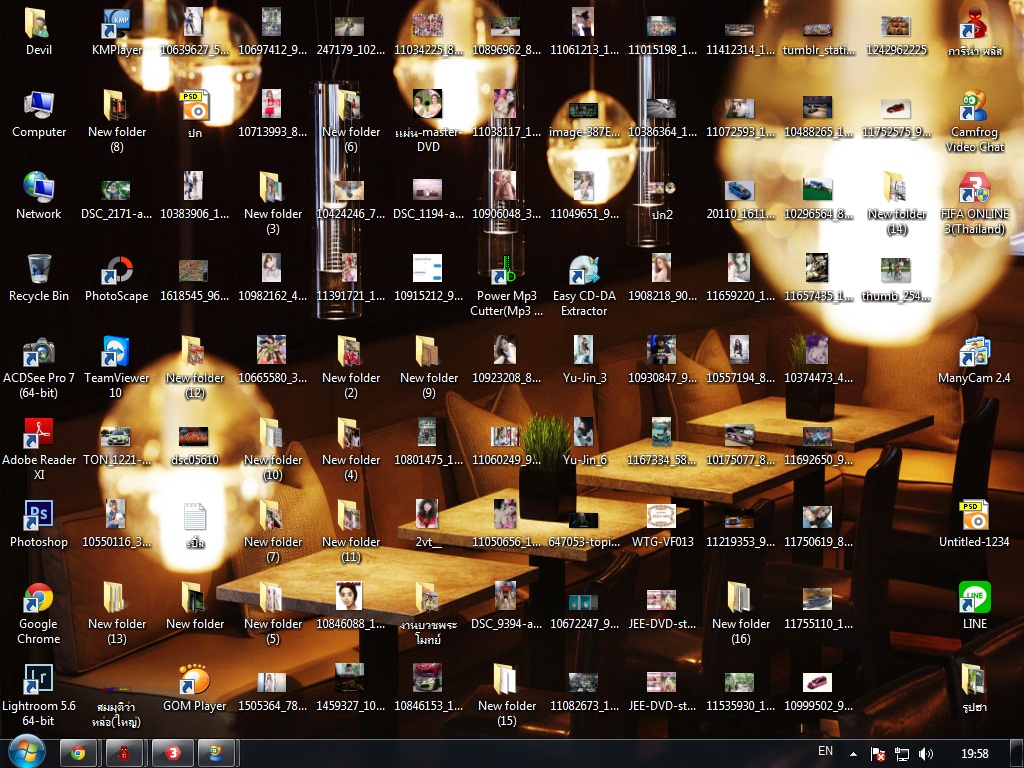The height and width of the screenshot is (768, 1024).
Task: Launch the Photoshop shortcut
Action: [39, 524]
